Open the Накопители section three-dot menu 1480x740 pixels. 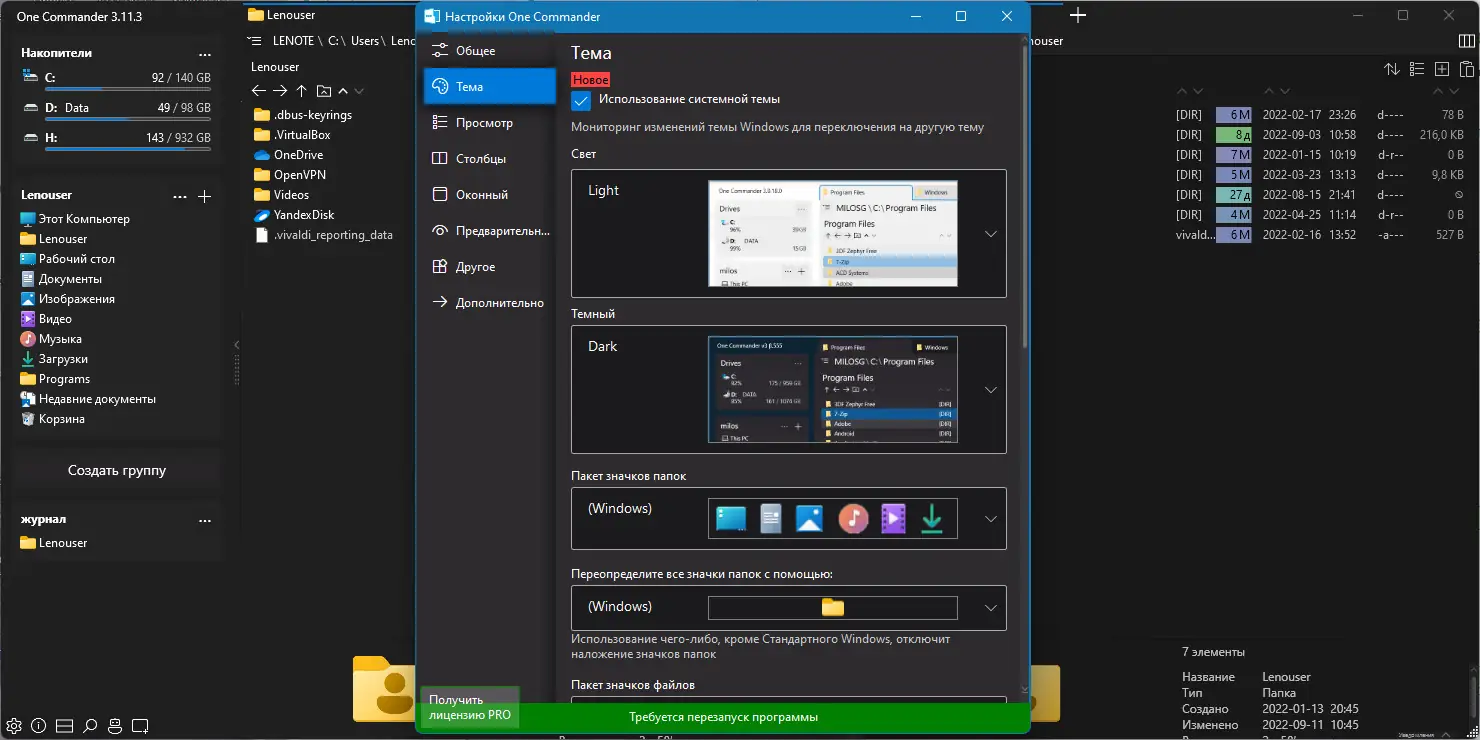click(x=205, y=54)
